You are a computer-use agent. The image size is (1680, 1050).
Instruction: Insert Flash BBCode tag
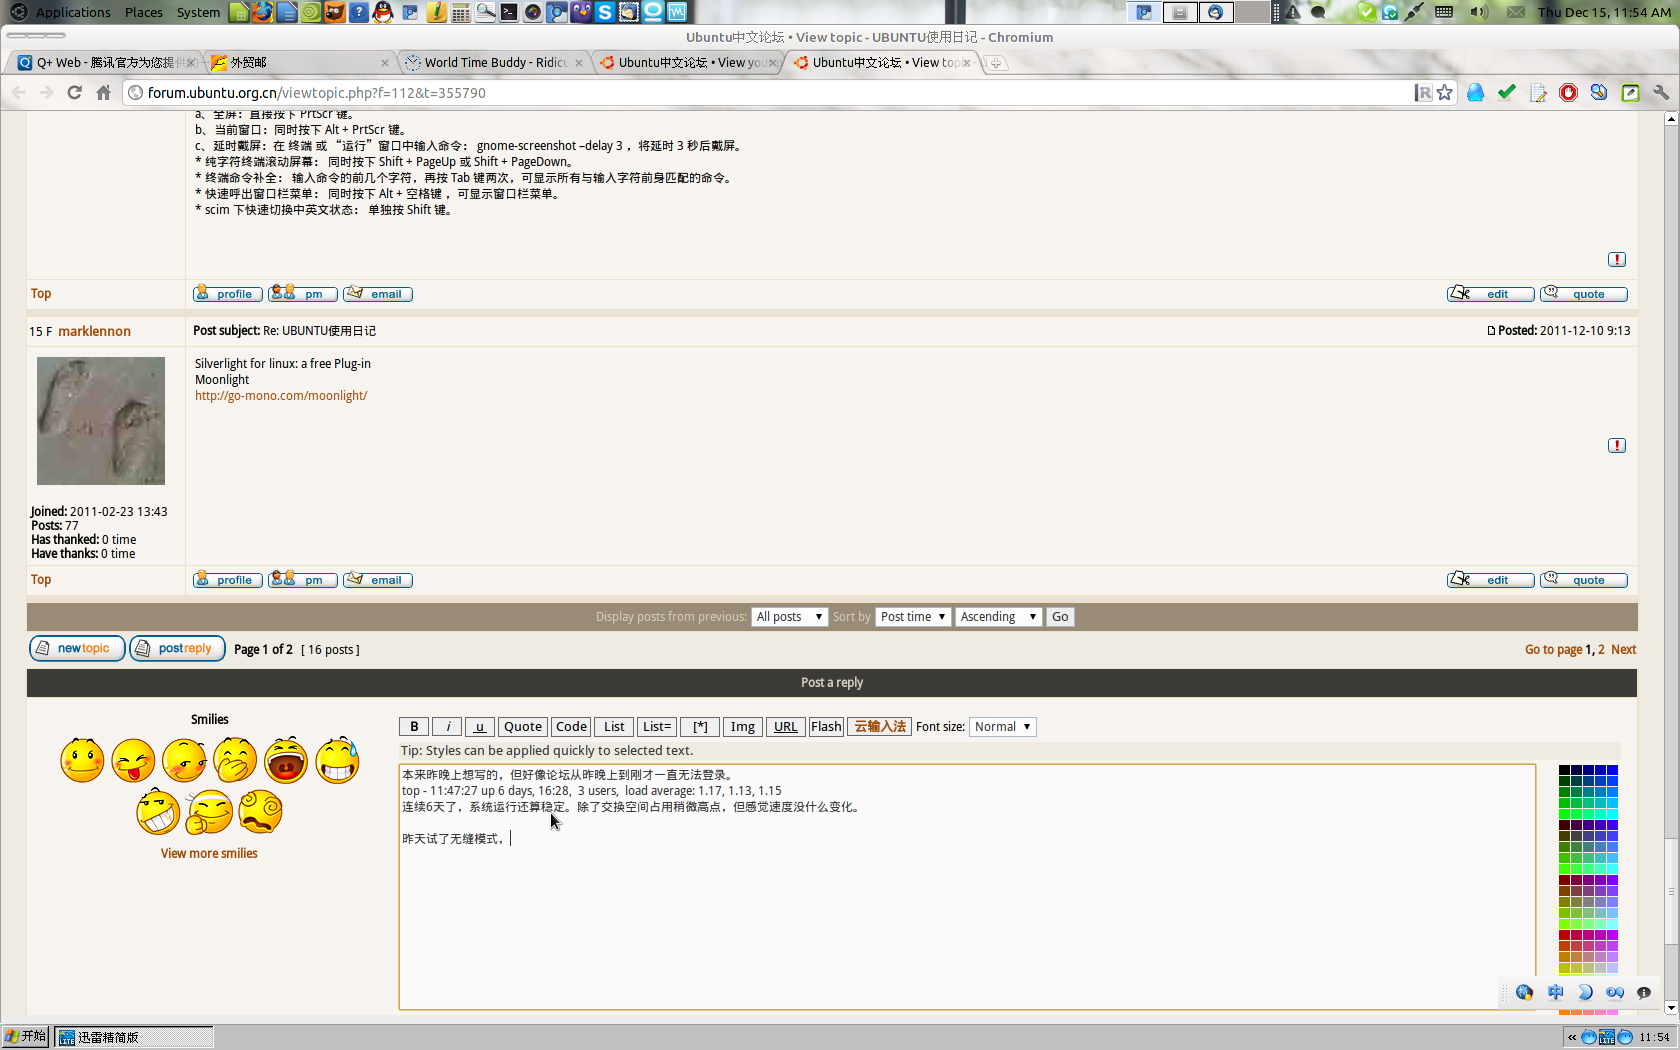[826, 726]
